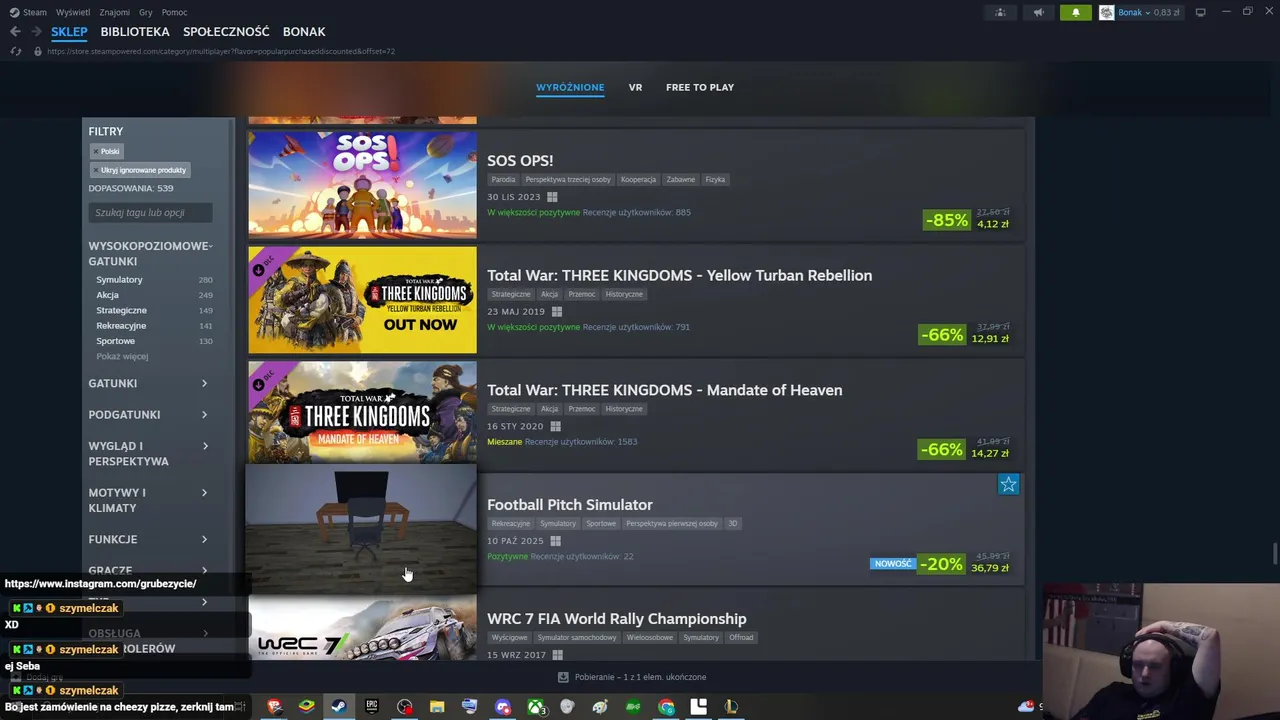Click the DLC badge on Mandate of Heaven
1280x720 pixels.
pos(260,383)
